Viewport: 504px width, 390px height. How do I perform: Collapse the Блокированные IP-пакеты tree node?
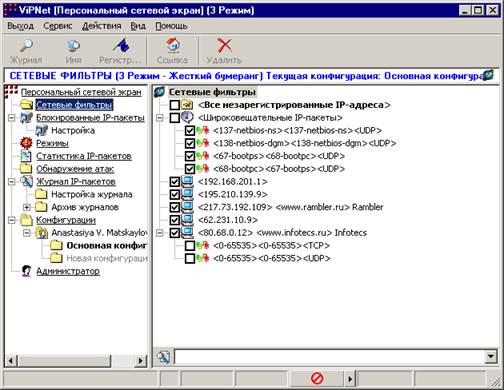(x=12, y=118)
